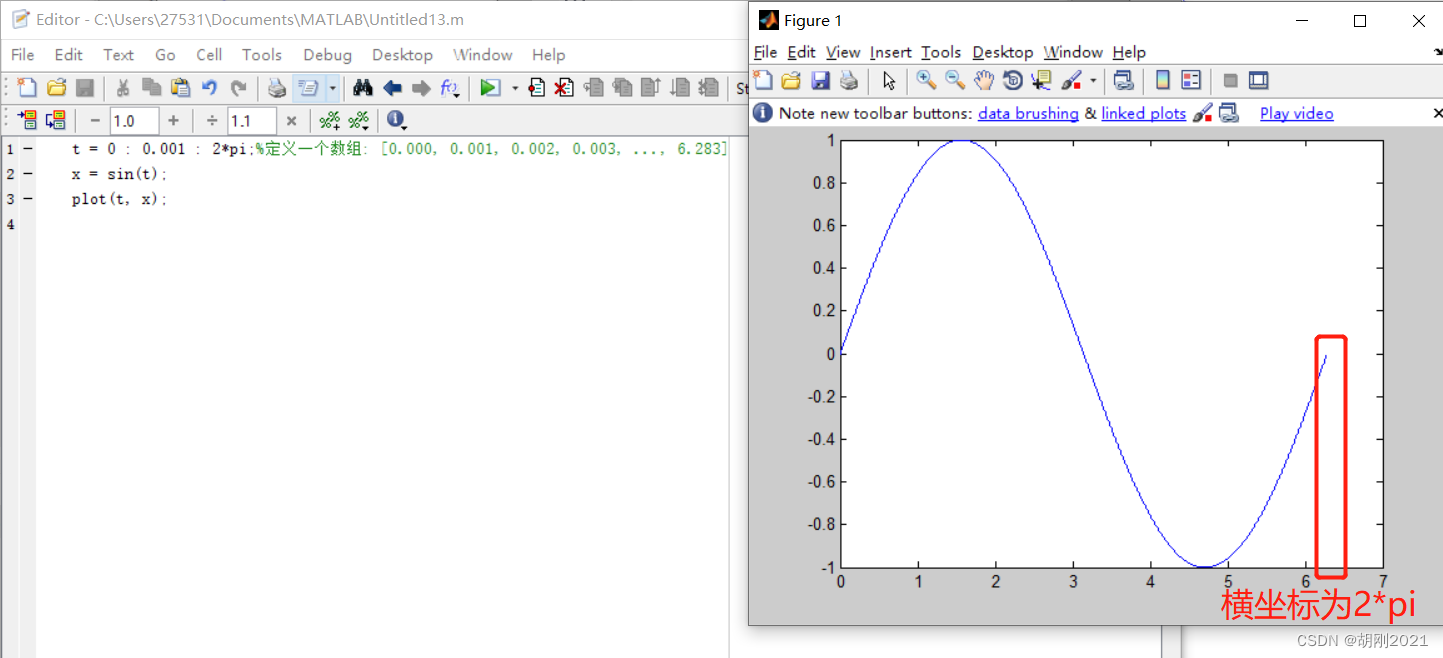Click Brush data tool in Figure toolbar
Screen dimensions: 1443x658
pos(1071,81)
